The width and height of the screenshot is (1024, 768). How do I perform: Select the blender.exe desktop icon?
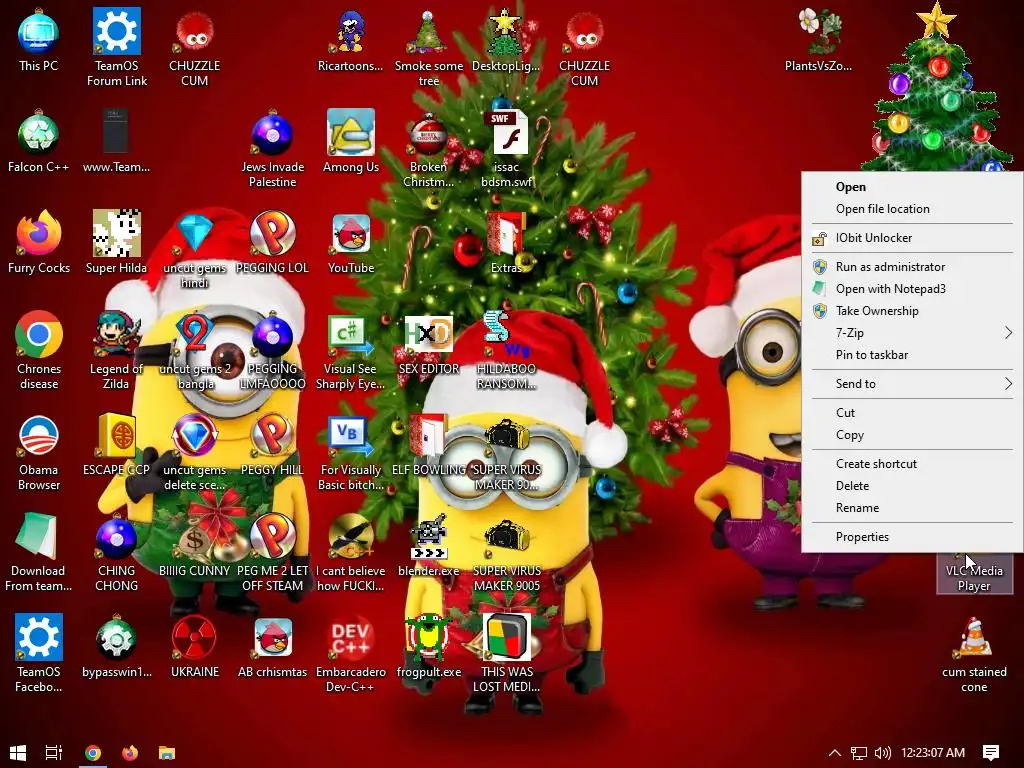point(428,545)
